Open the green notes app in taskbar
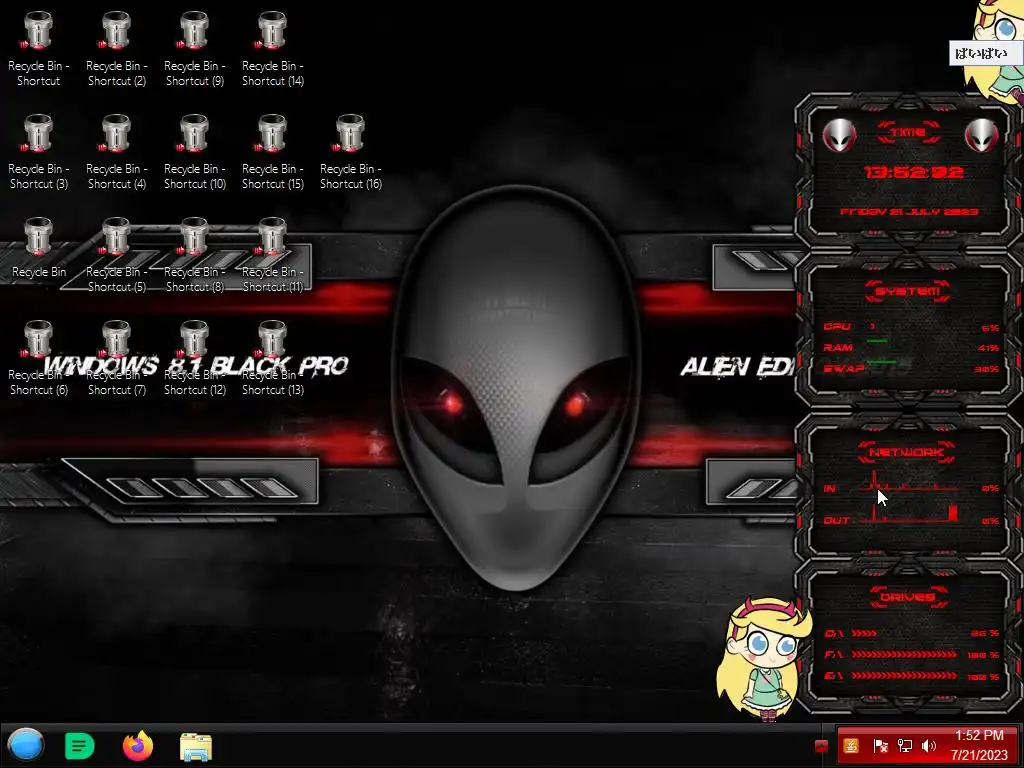The height and width of the screenshot is (768, 1024). (80, 746)
